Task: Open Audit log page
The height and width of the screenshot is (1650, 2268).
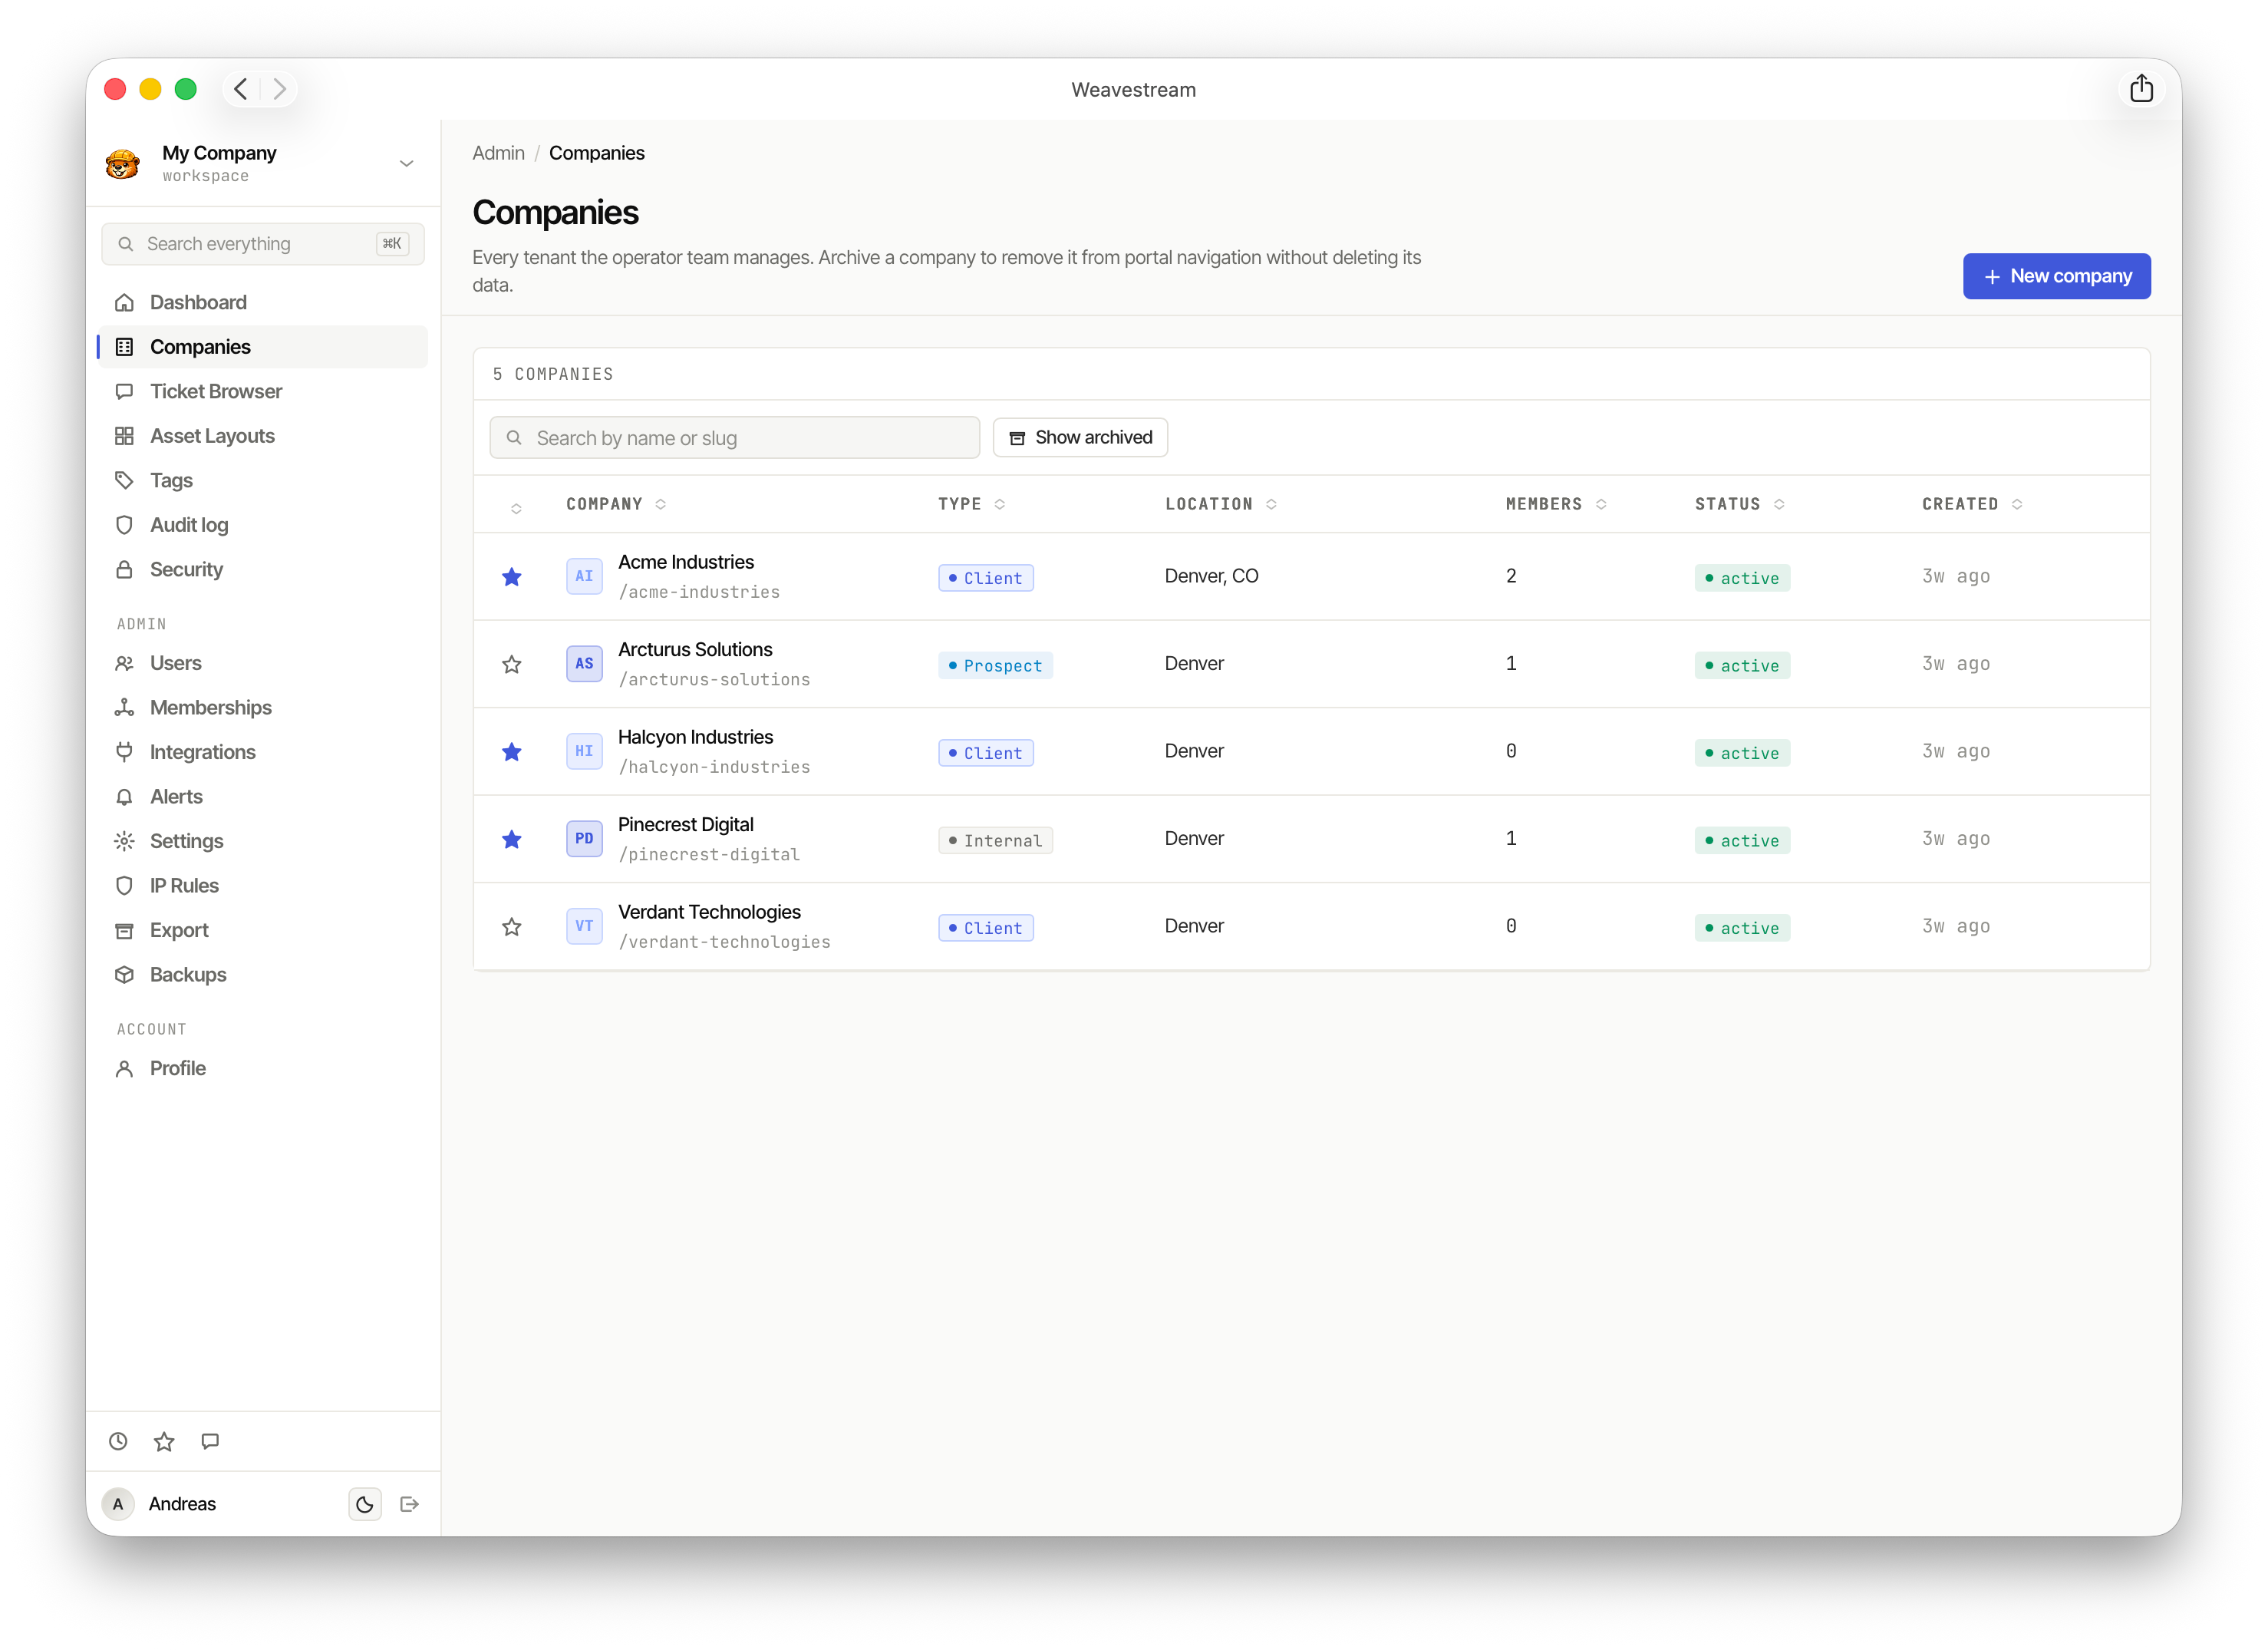Action: [x=263, y=525]
